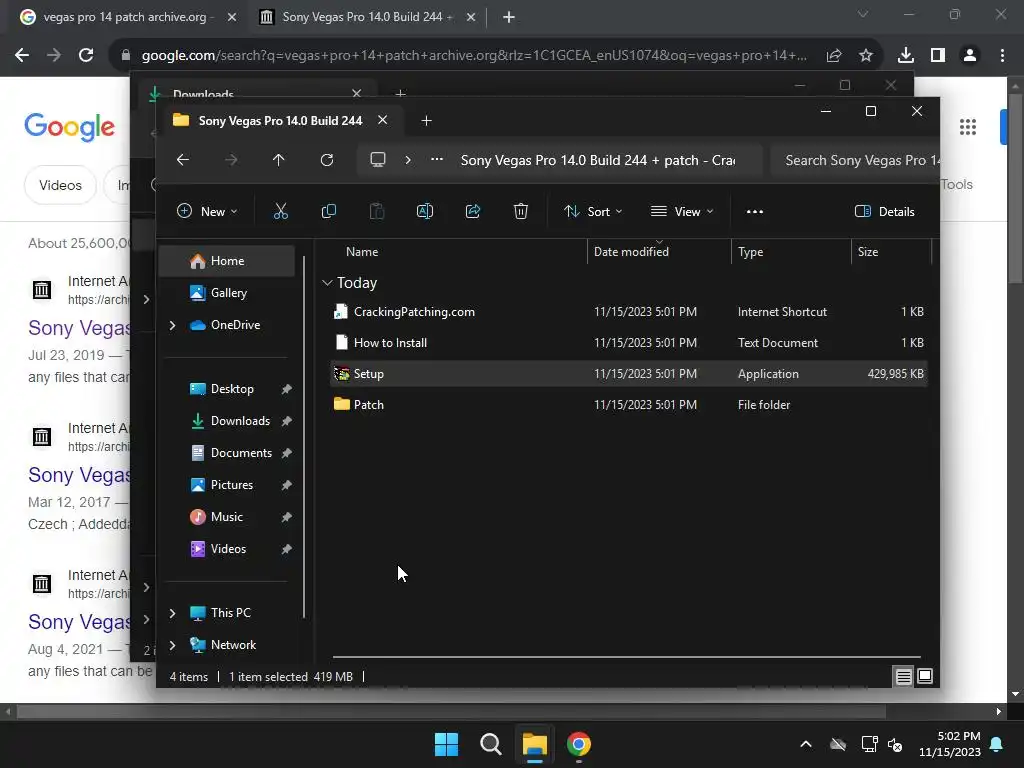Open the View dropdown menu

pos(682,212)
